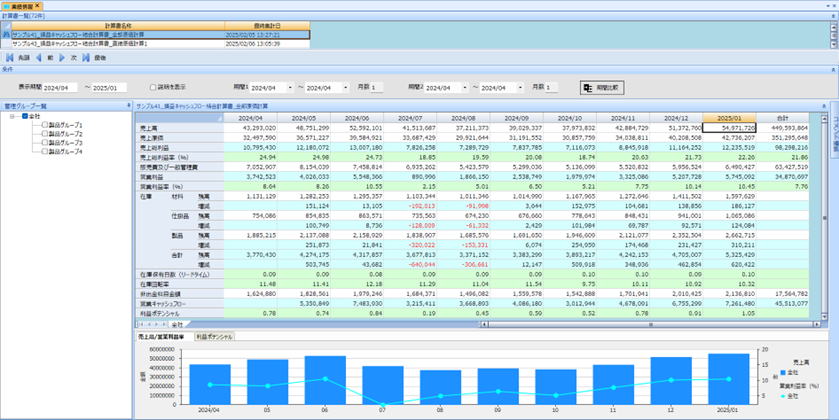Select the statement row サンプル41 全部原価計算
839x420 pixels.
point(161,34)
